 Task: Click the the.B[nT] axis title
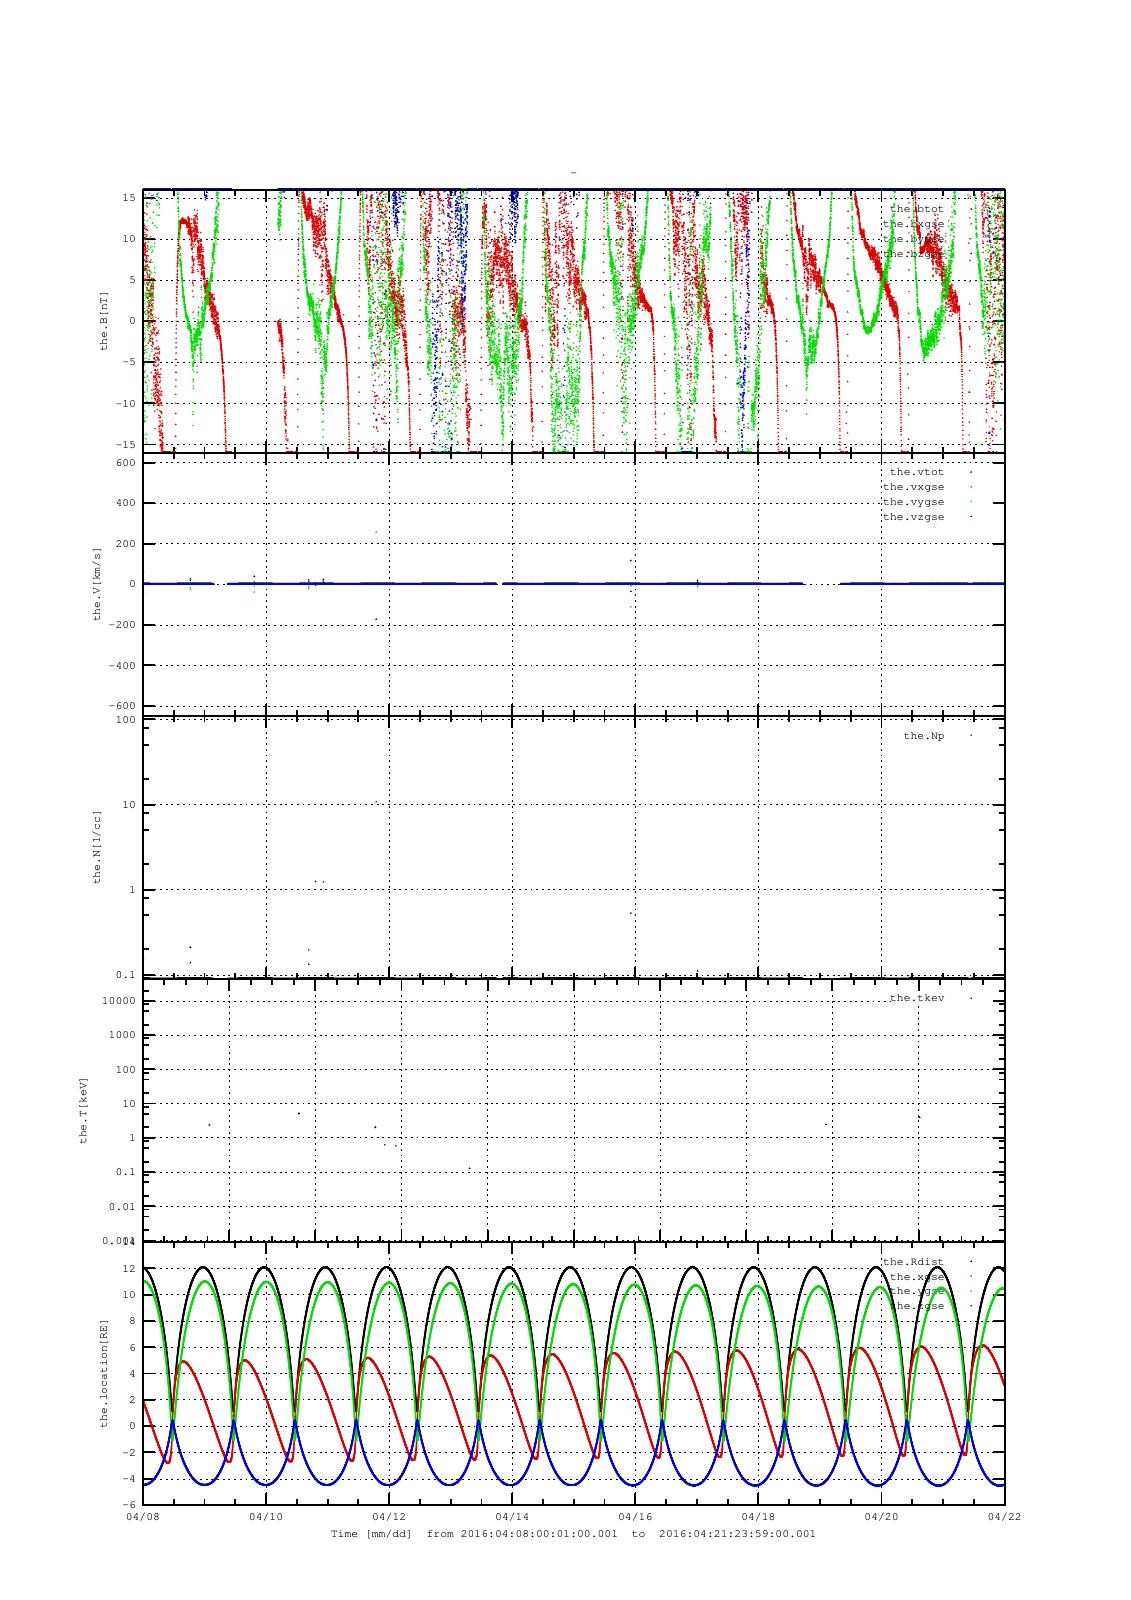[x=103, y=320]
